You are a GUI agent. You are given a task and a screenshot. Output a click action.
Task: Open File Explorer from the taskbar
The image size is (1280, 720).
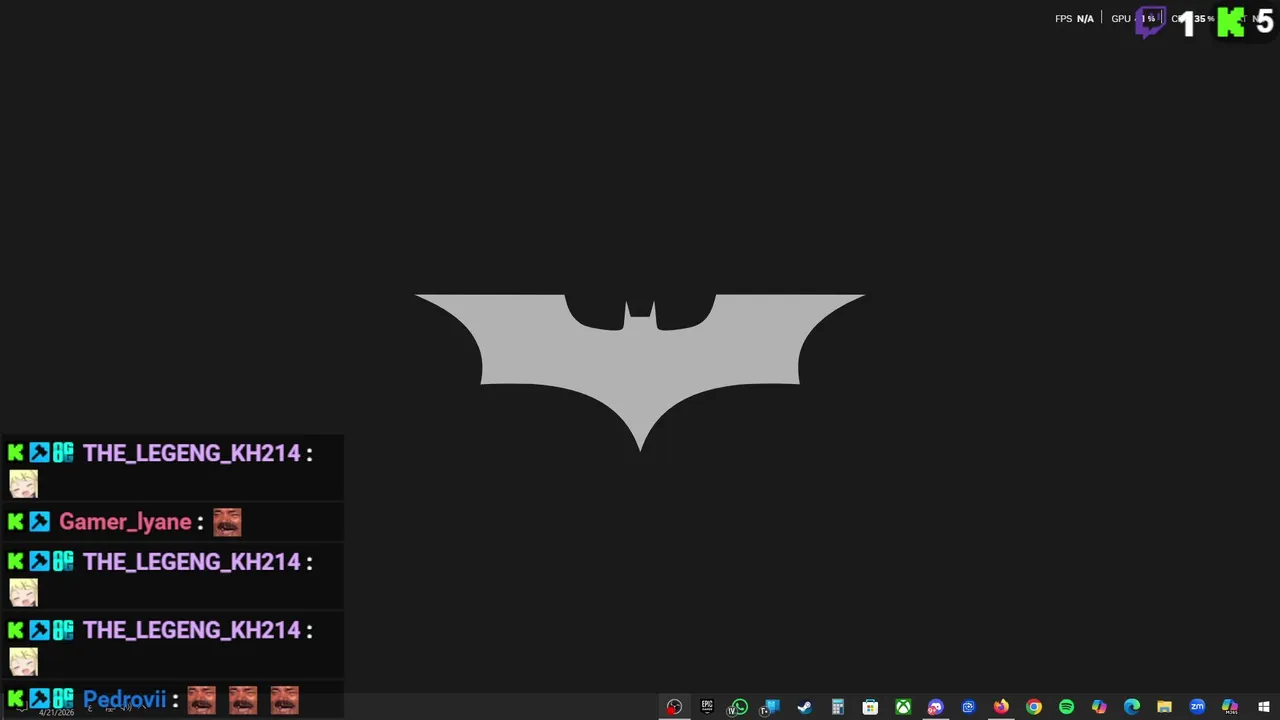[1164, 707]
